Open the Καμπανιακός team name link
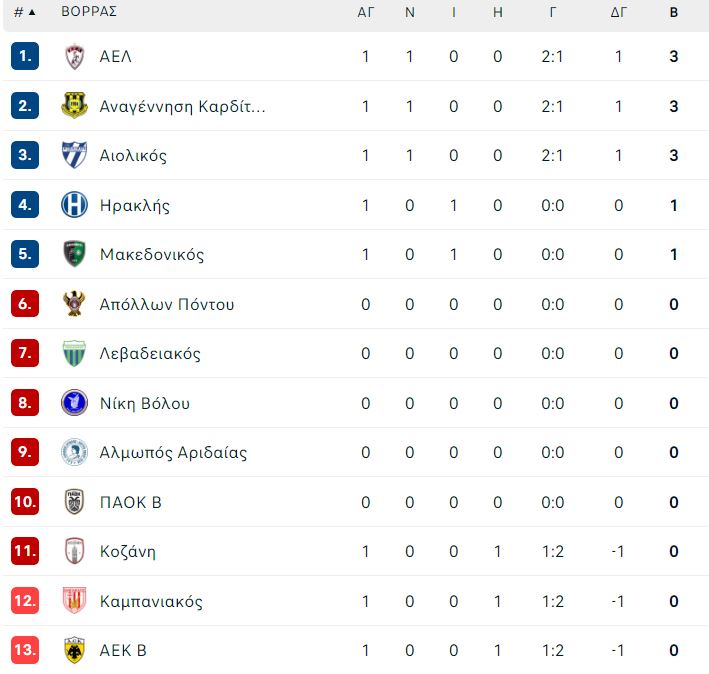 click(x=151, y=601)
